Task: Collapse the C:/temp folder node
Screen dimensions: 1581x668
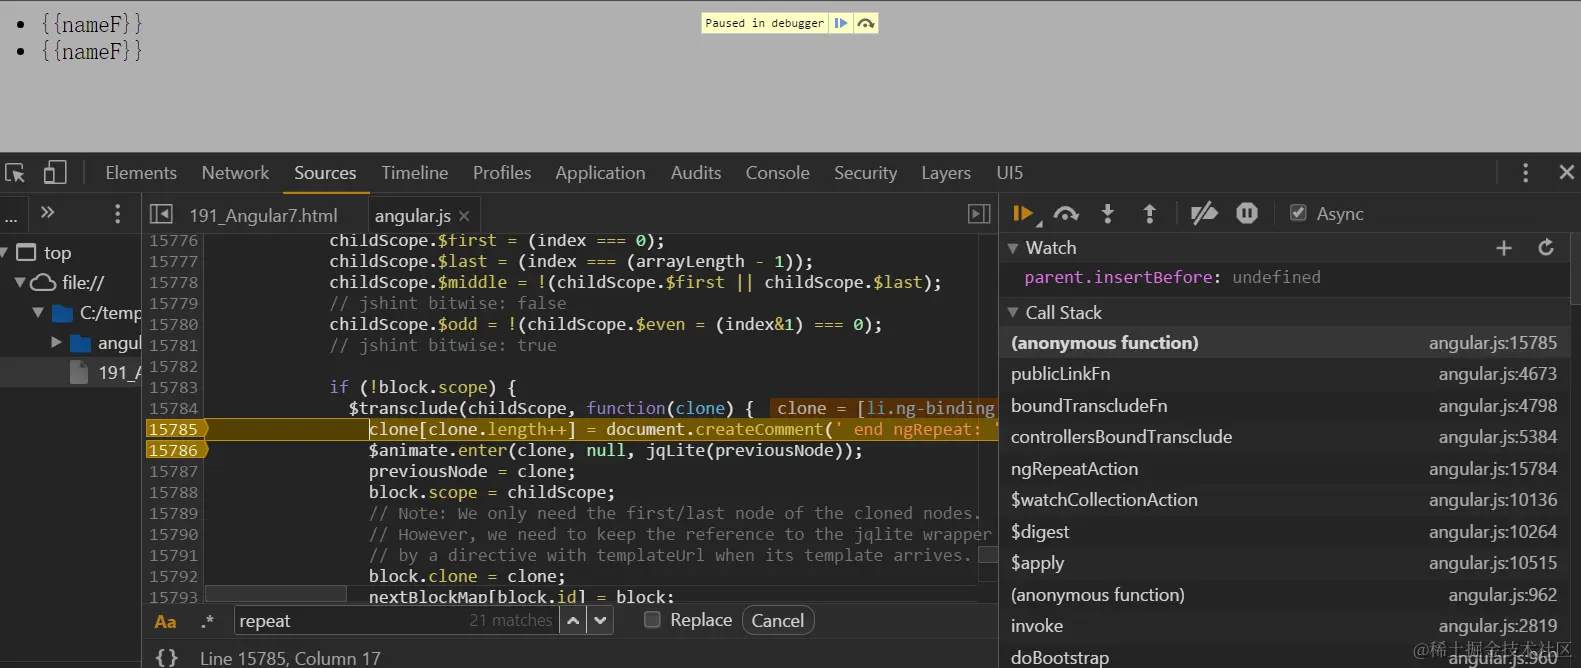Action: tap(38, 313)
